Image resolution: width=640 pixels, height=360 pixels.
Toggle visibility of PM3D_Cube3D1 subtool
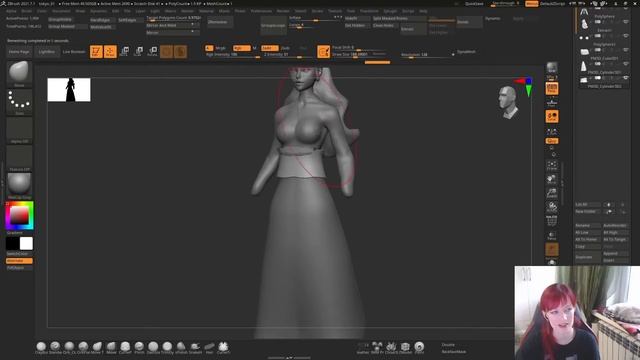pyautogui.click(x=626, y=50)
